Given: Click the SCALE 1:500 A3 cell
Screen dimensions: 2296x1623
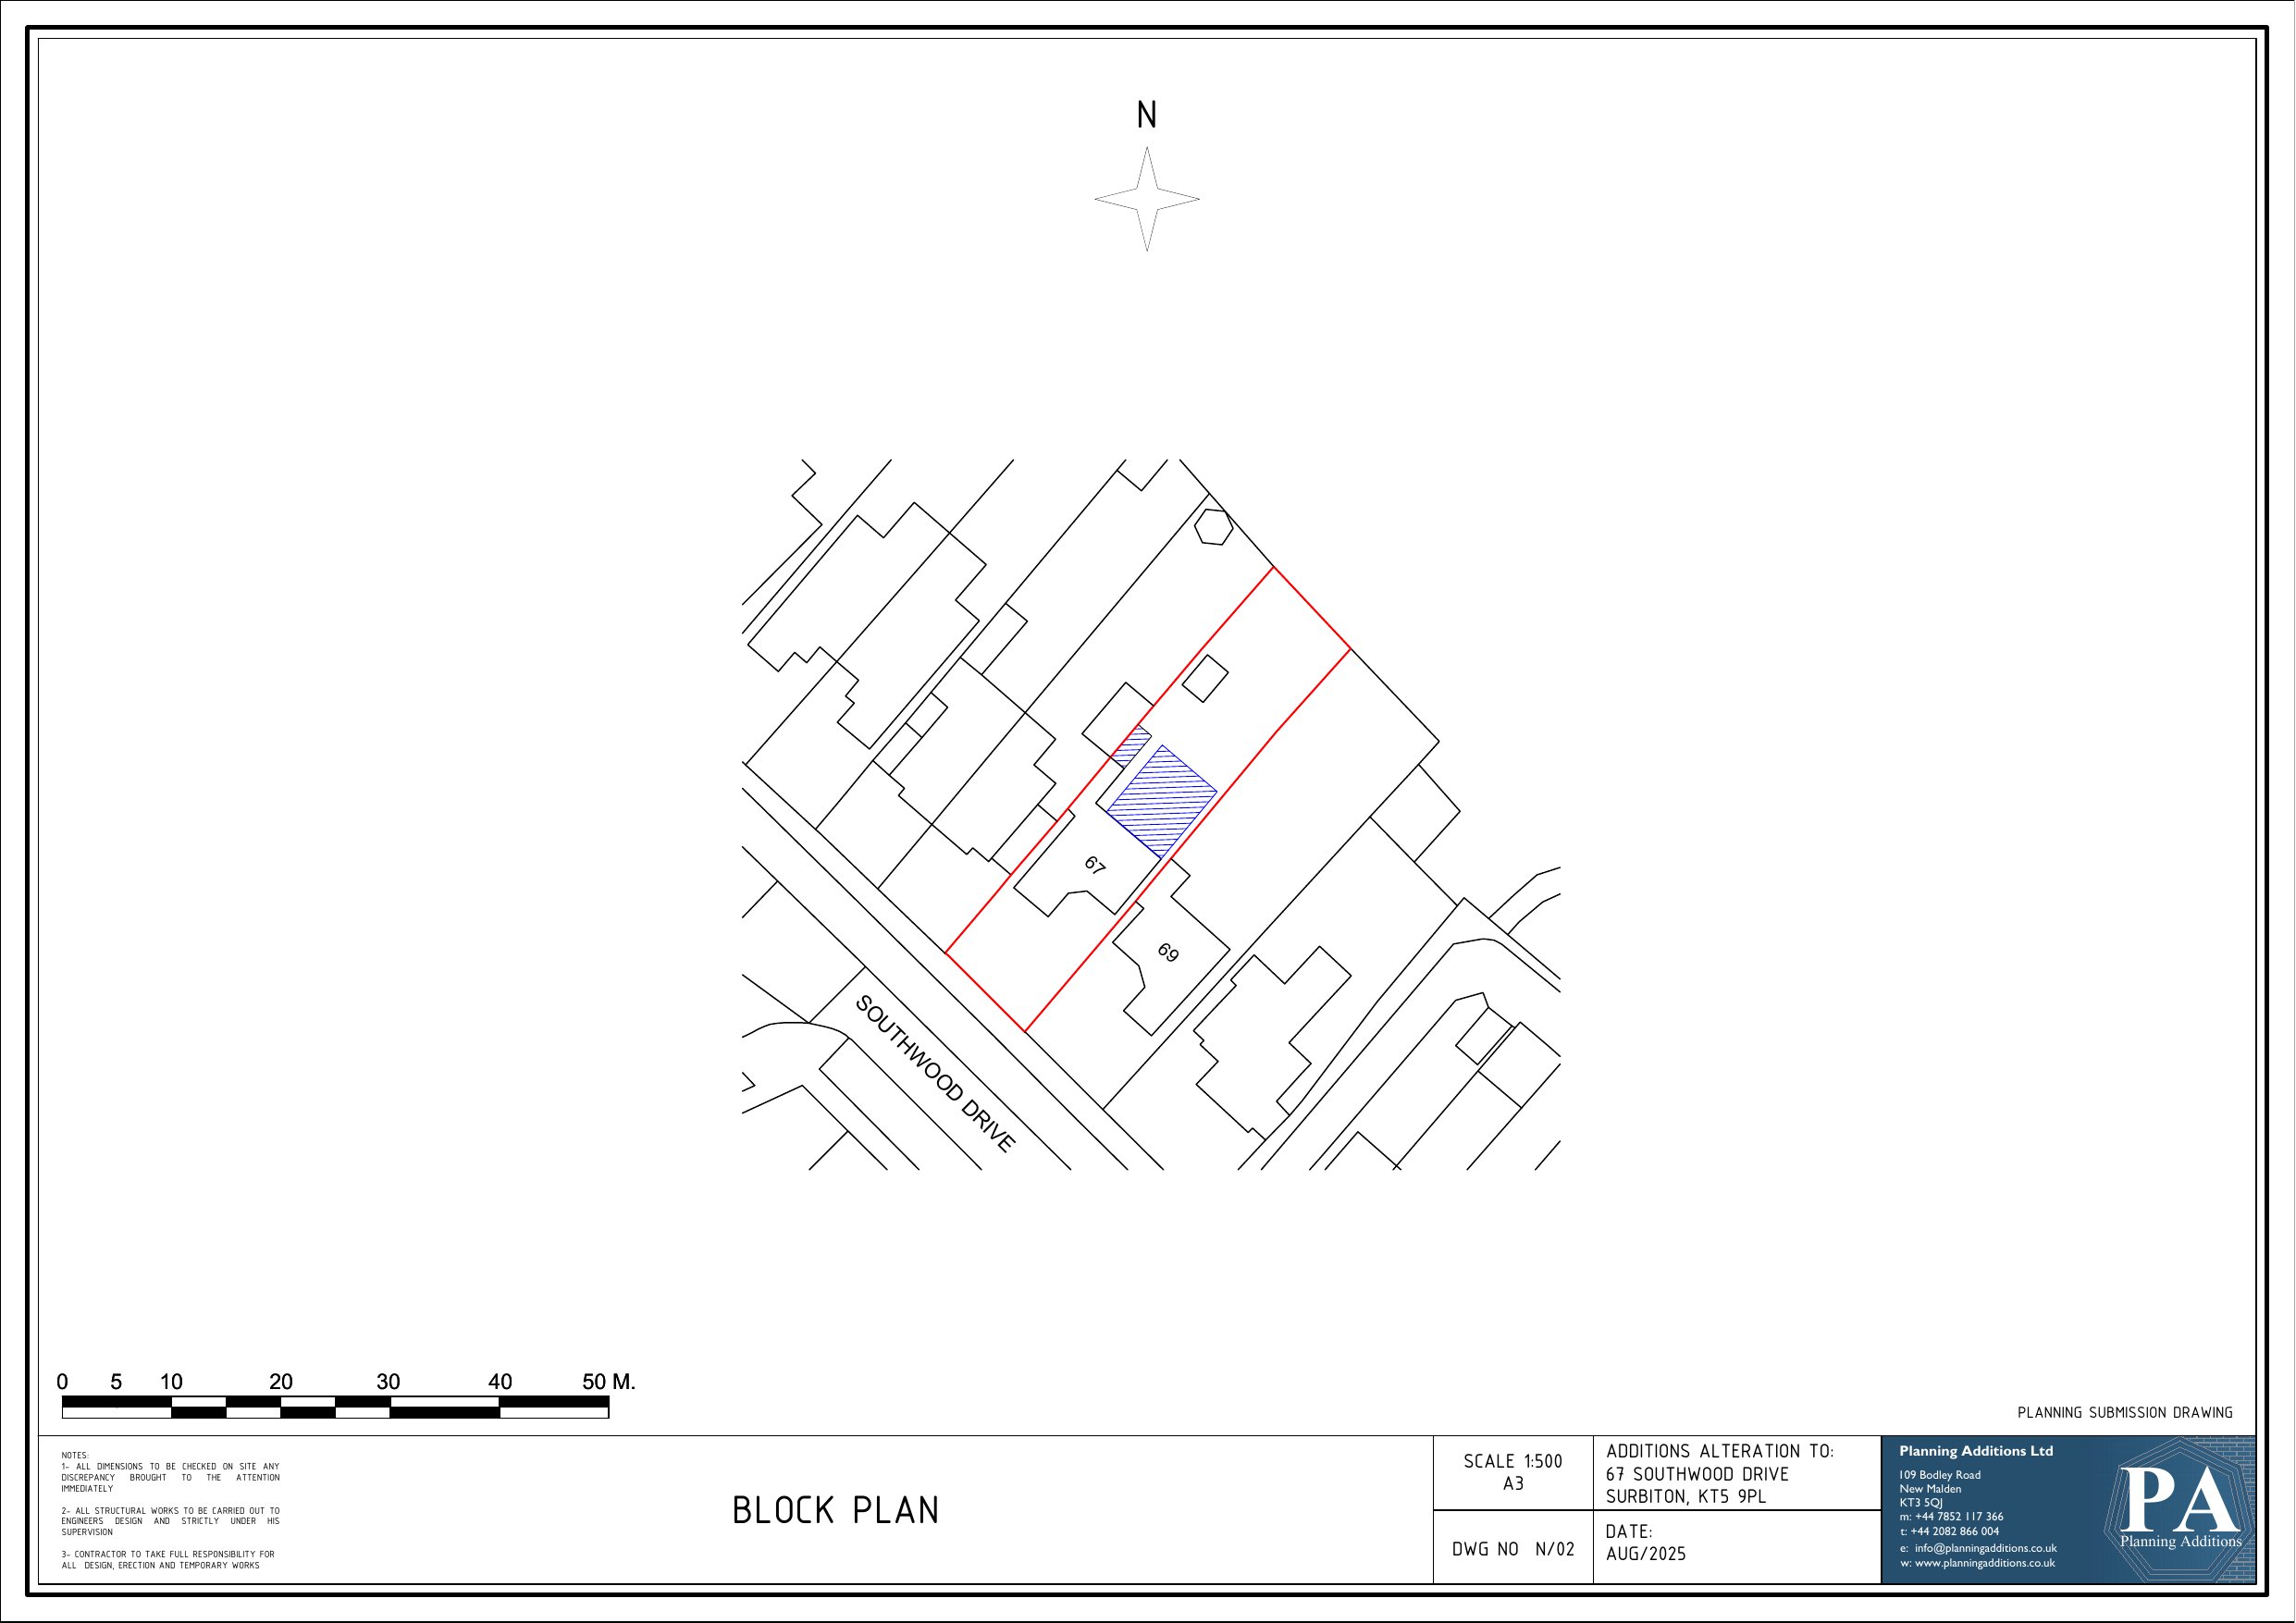Looking at the screenshot, I should coord(1512,1472).
